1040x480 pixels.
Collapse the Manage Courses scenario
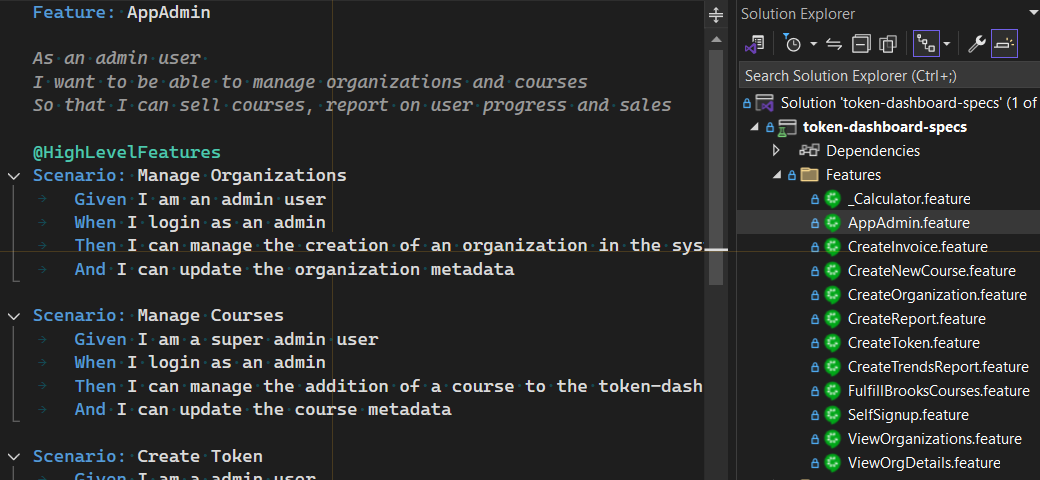pyautogui.click(x=13, y=316)
